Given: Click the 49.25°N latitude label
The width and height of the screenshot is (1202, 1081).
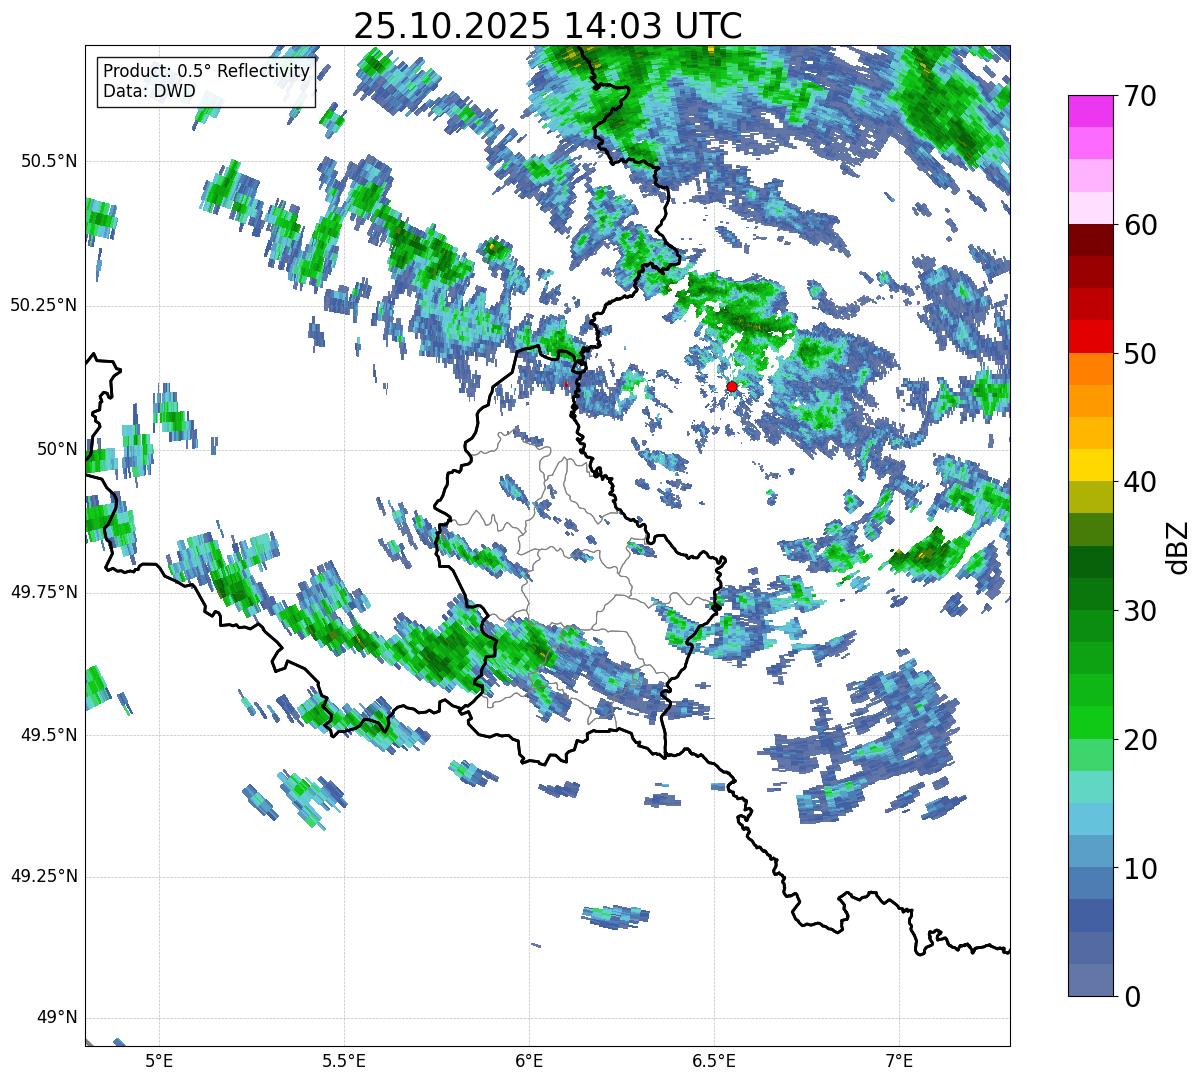Looking at the screenshot, I should 44,876.
